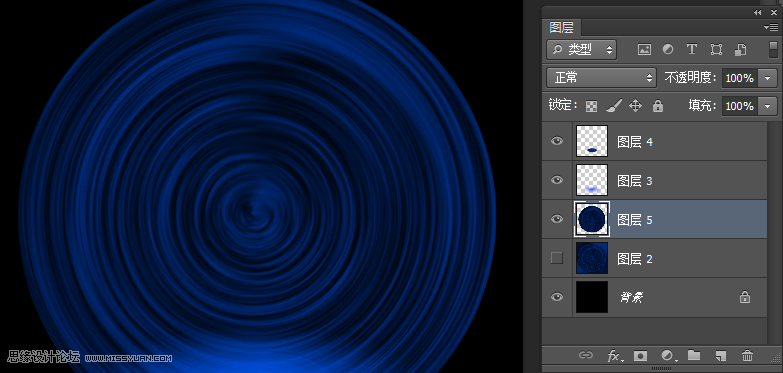Delete layer with trash icon

coord(748,356)
